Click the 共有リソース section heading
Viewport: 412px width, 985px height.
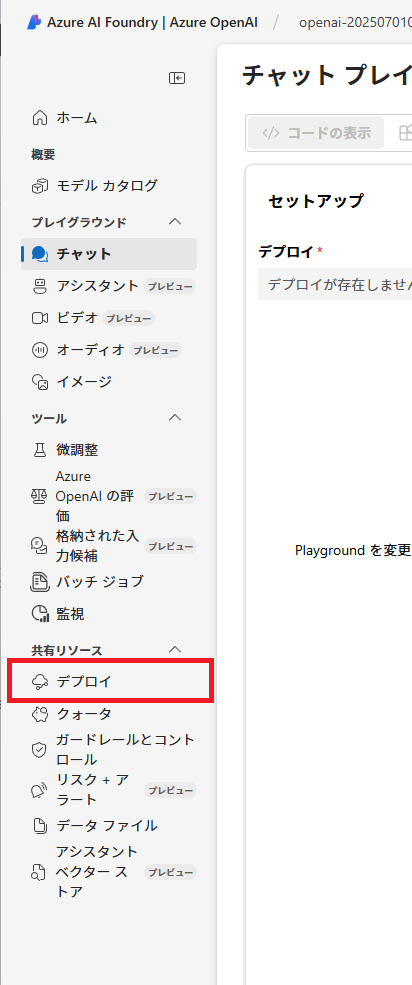click(x=67, y=650)
